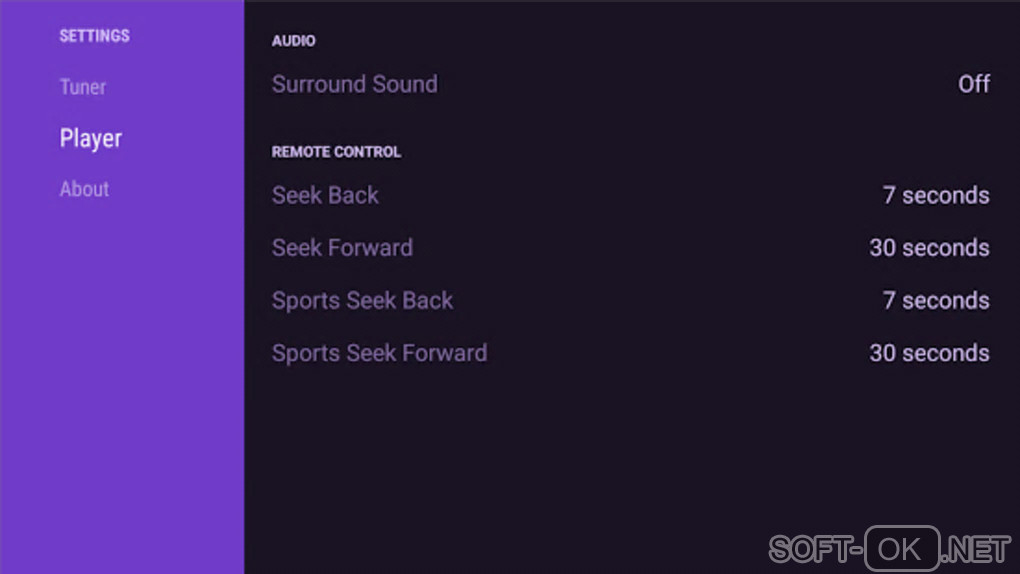
Task: Select the Player settings section
Action: (91, 138)
